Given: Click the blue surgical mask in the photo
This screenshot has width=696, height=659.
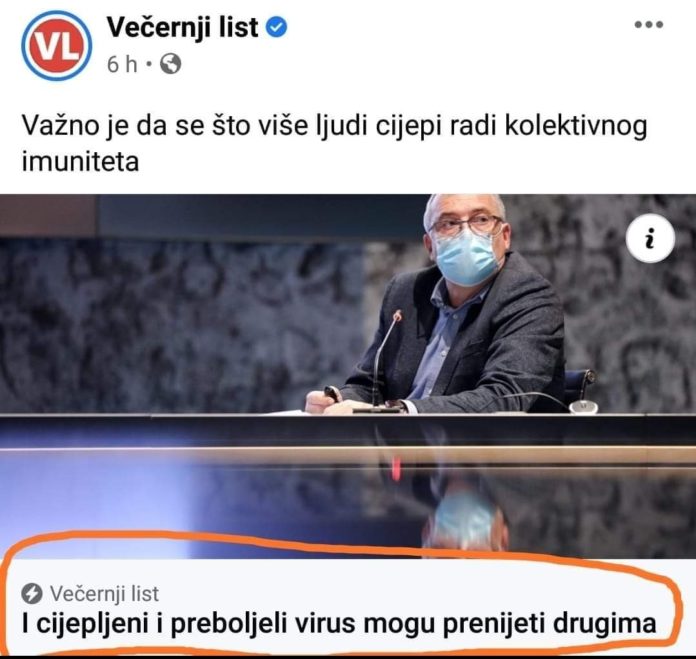Looking at the screenshot, I should point(468,256).
